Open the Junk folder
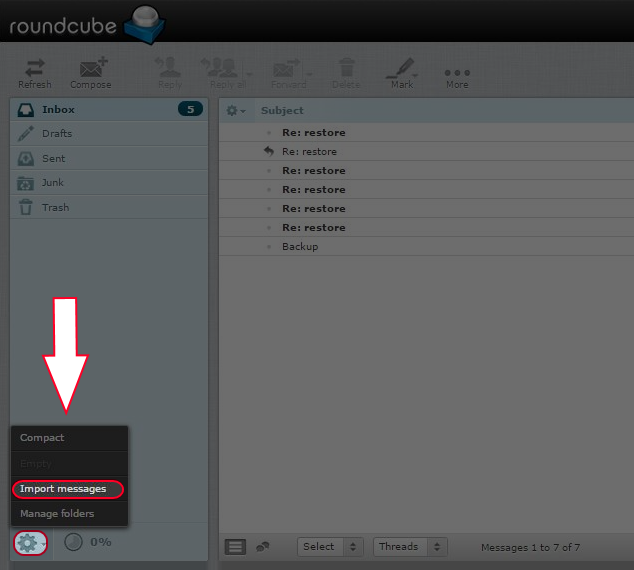 click(109, 183)
